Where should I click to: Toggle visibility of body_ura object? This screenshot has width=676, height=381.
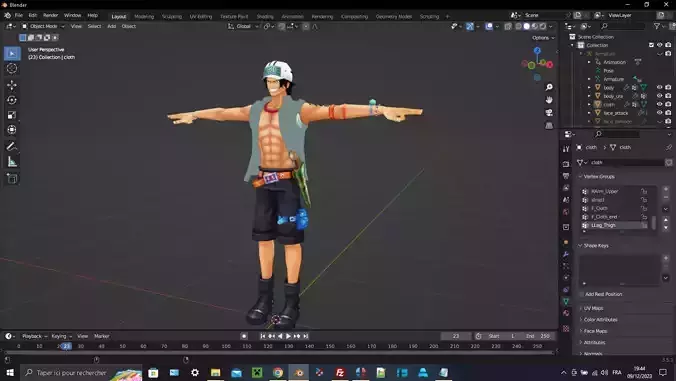(x=660, y=96)
